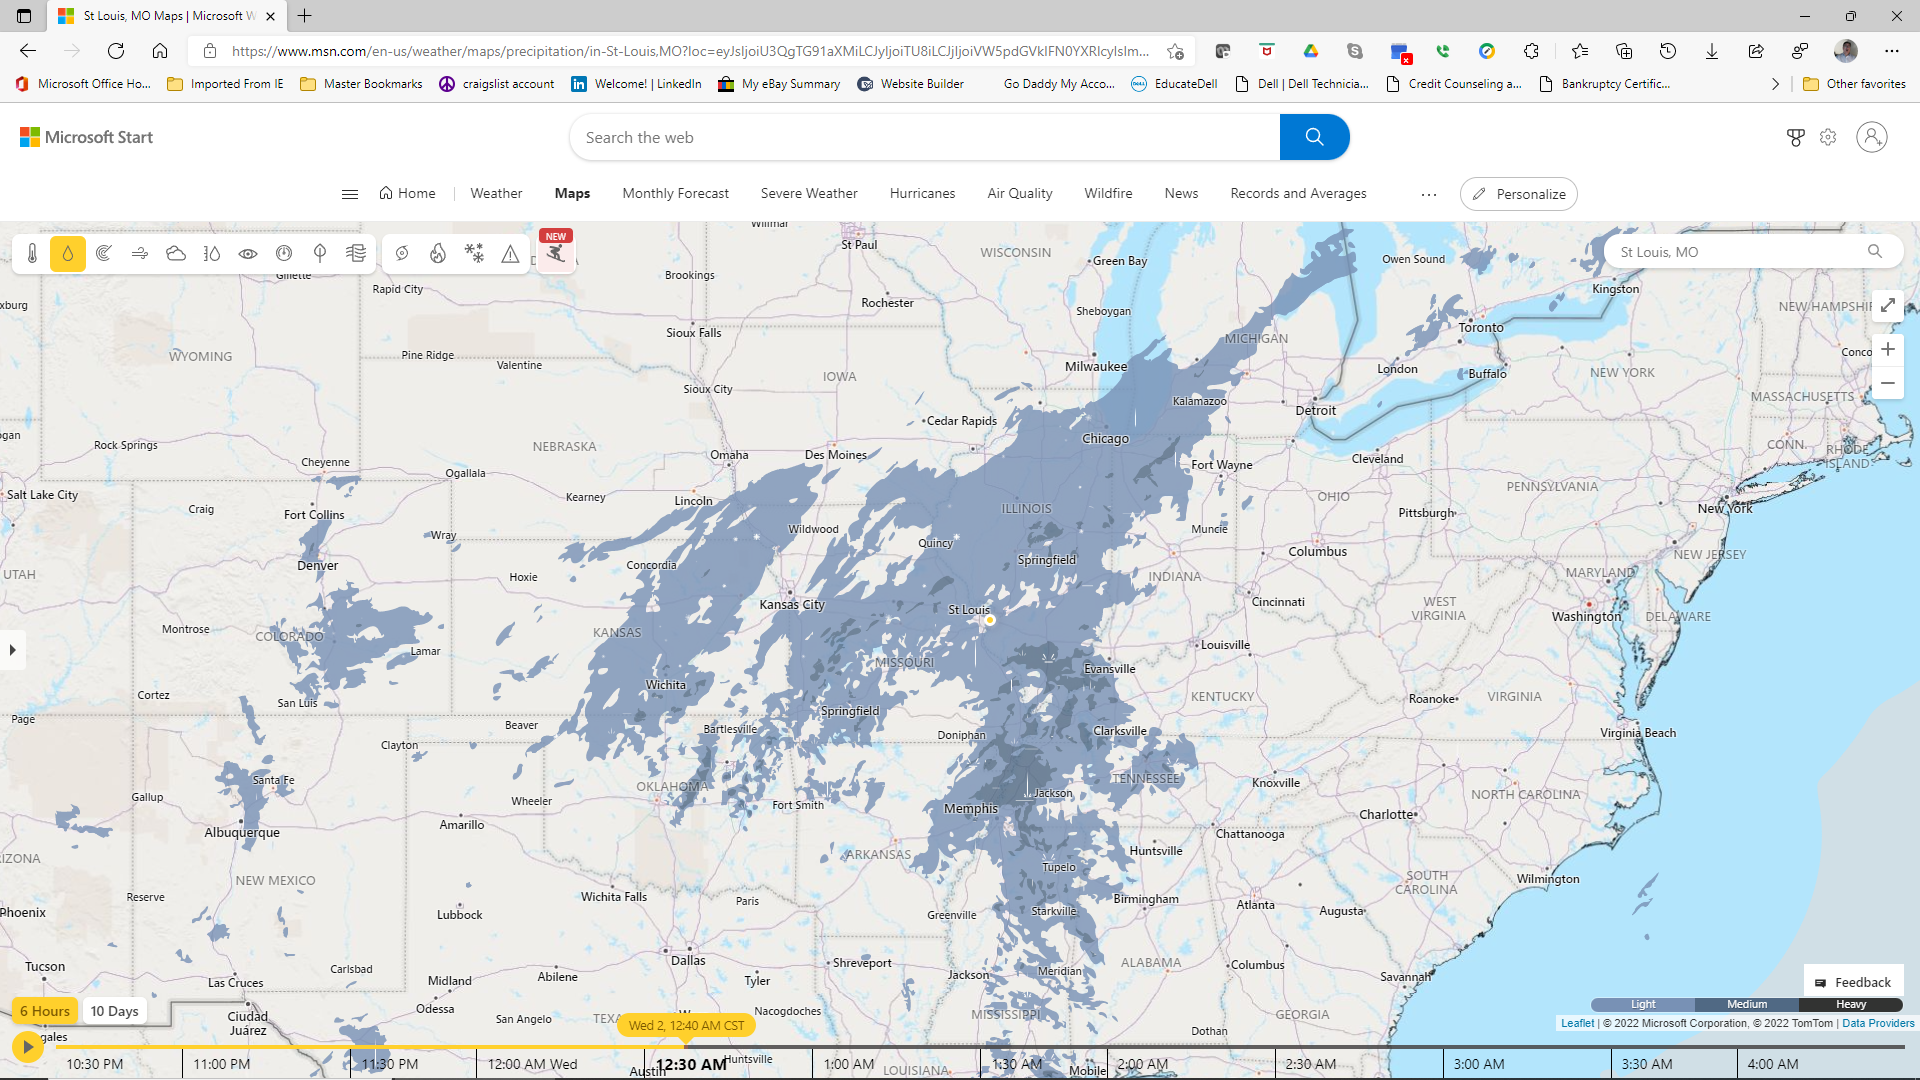Open the News tab
1920x1080 pixels.
1181,193
